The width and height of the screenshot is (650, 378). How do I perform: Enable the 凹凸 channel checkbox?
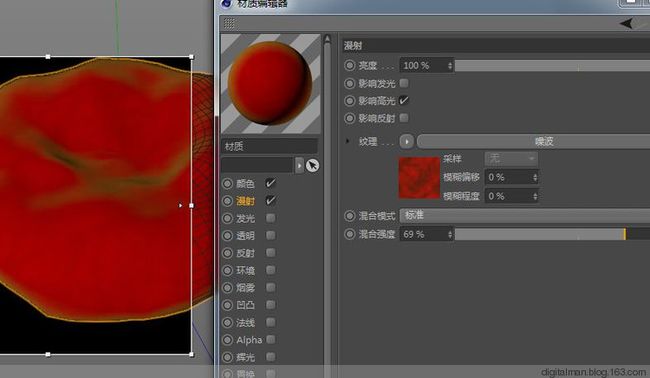[x=271, y=305]
